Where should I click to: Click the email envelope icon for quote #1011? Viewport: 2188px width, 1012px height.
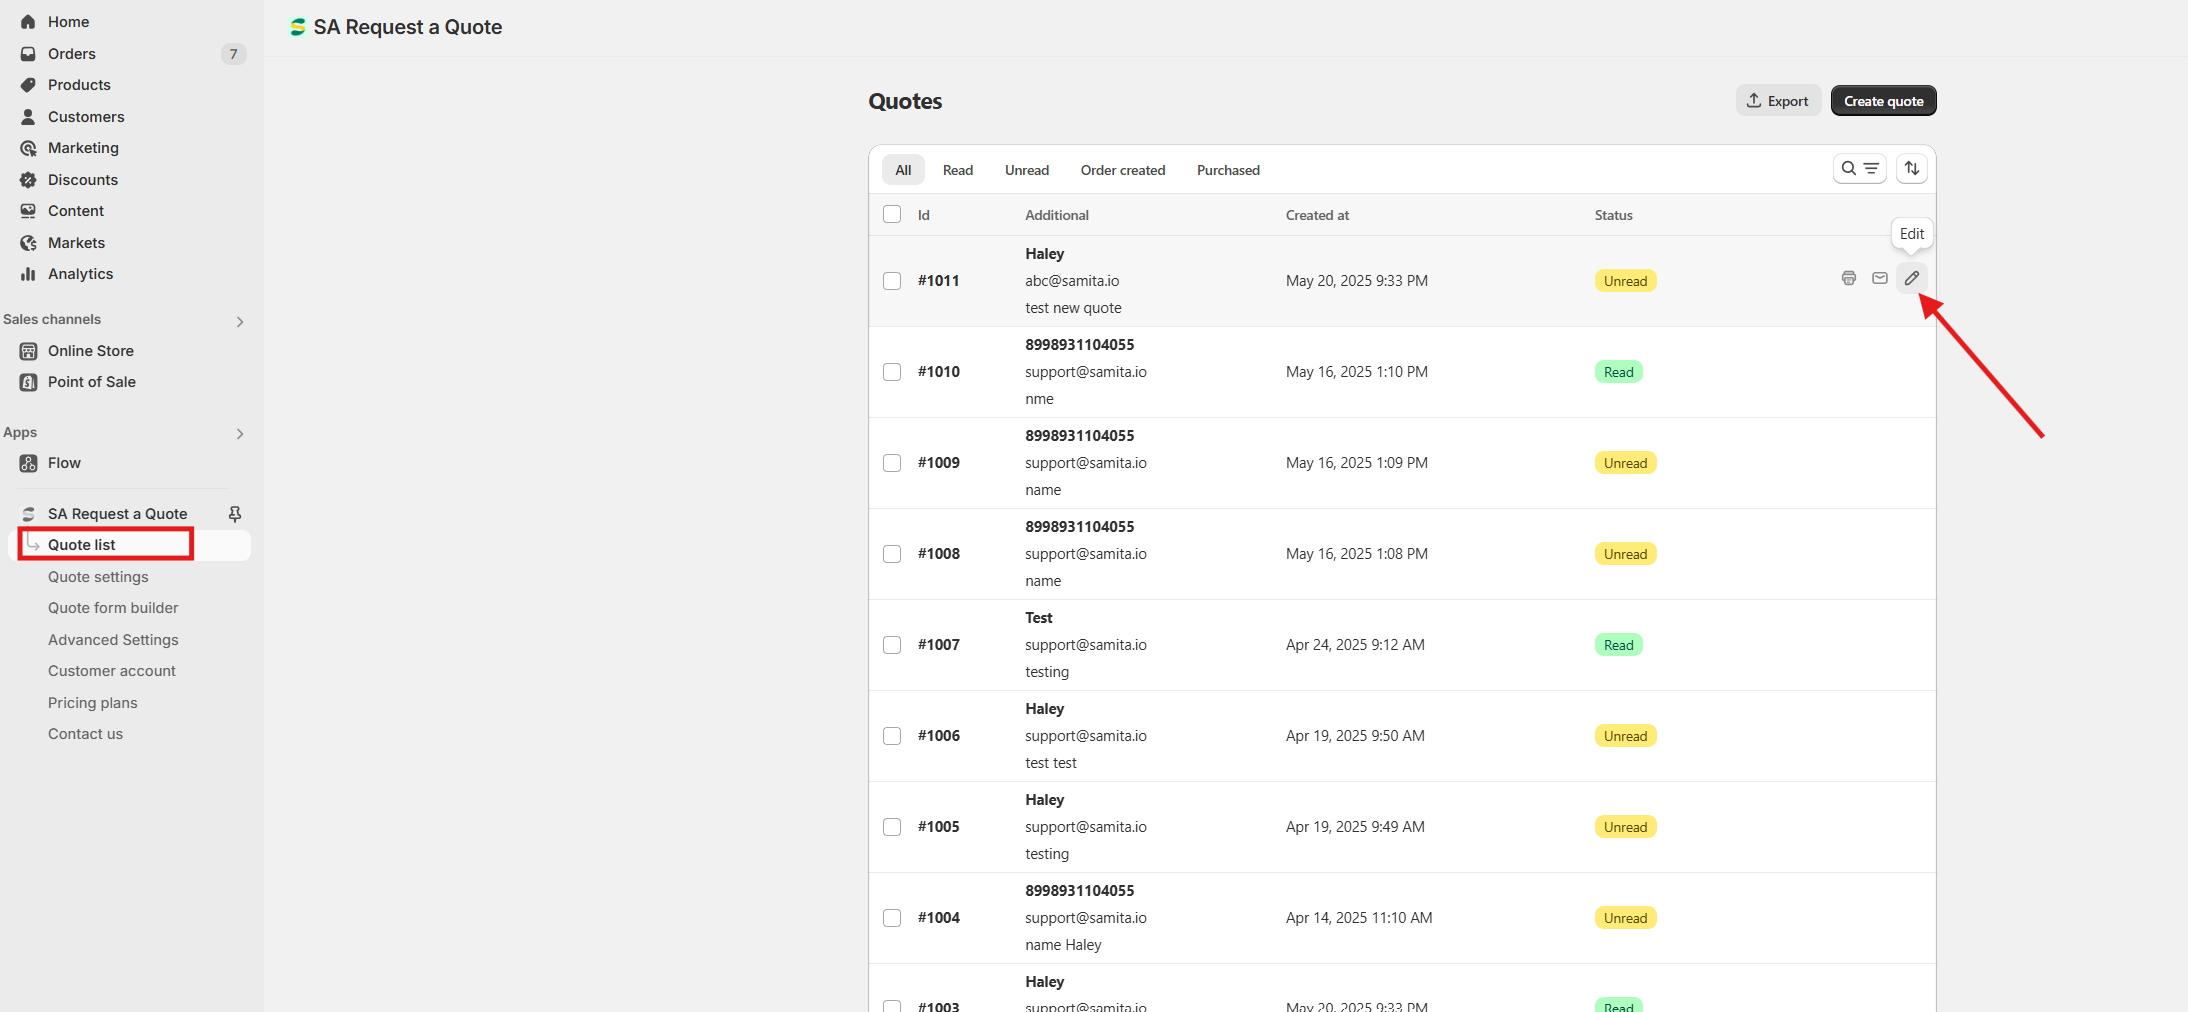pyautogui.click(x=1880, y=278)
